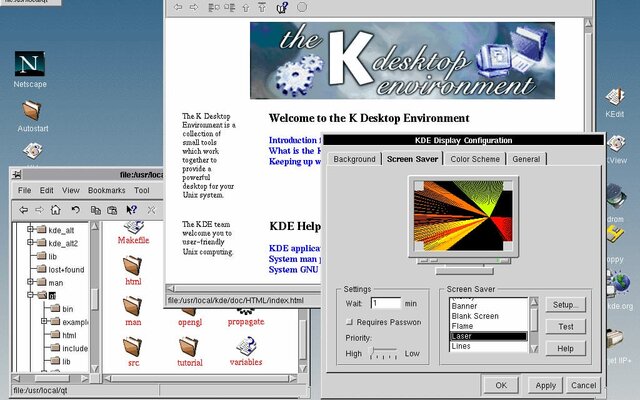Click the help book icon in help toolbar

coord(282,7)
